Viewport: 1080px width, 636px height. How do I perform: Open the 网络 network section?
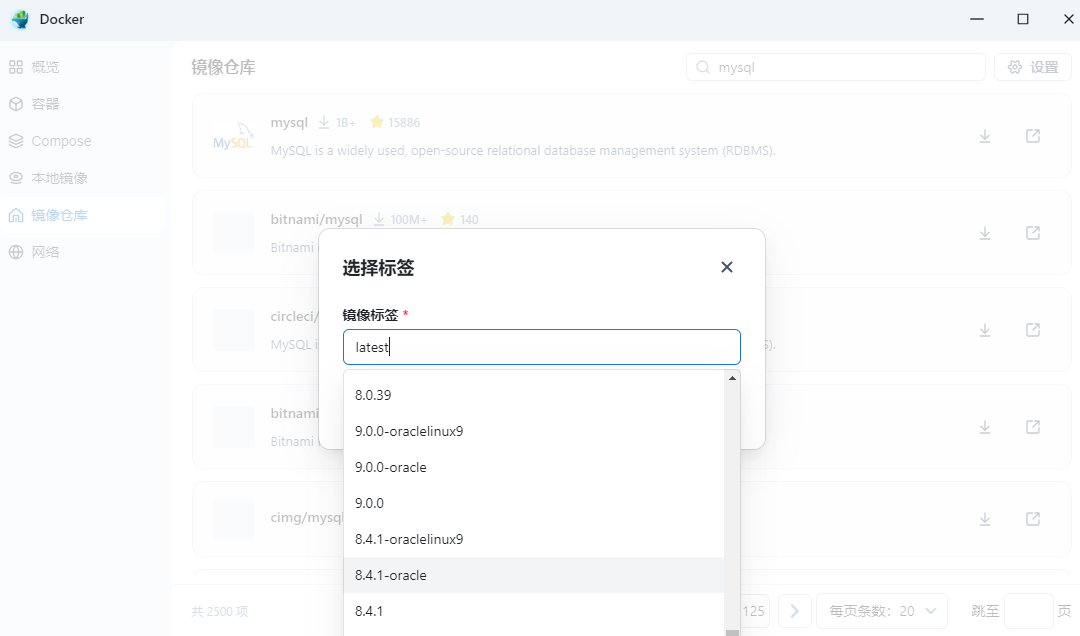(x=81, y=252)
